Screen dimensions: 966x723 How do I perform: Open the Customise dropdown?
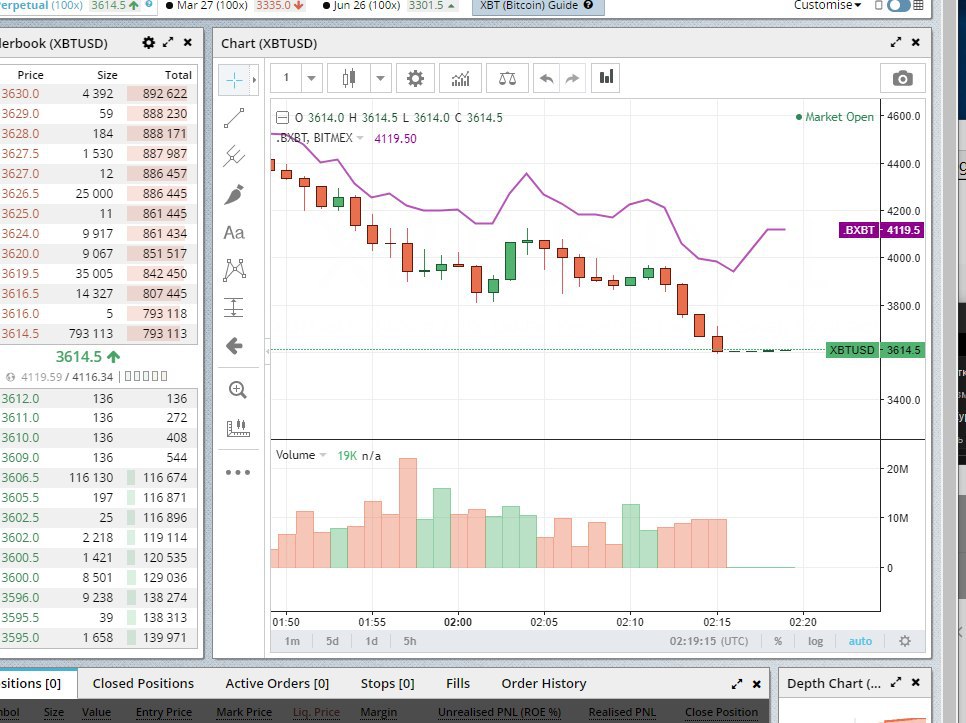(x=827, y=6)
